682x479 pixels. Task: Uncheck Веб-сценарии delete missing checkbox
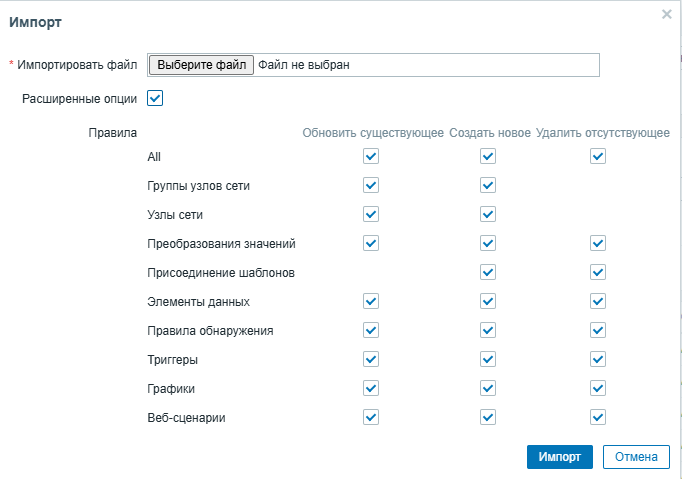(x=598, y=417)
